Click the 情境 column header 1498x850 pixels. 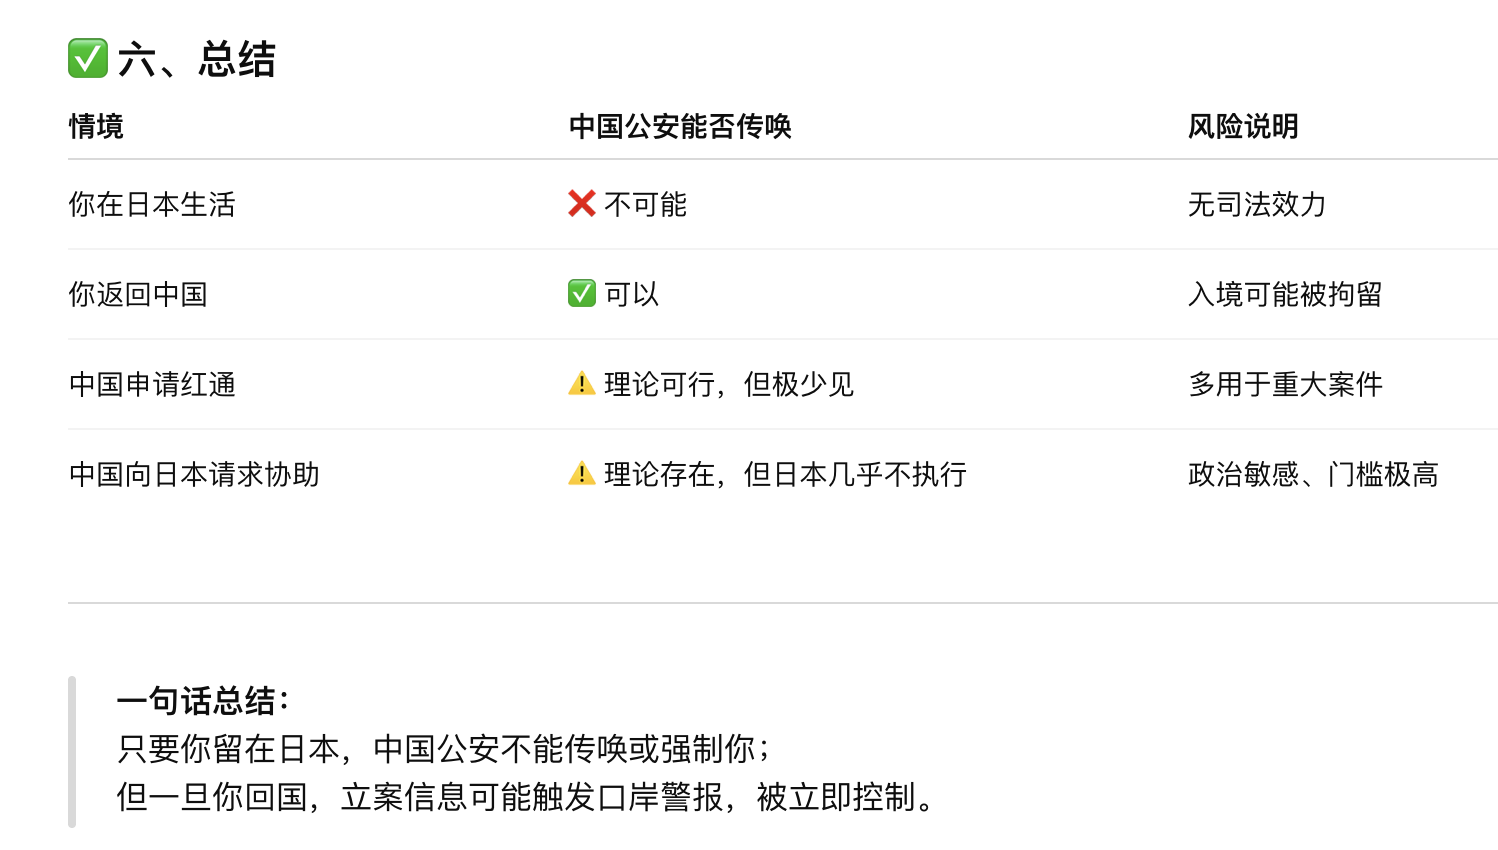tap(96, 127)
